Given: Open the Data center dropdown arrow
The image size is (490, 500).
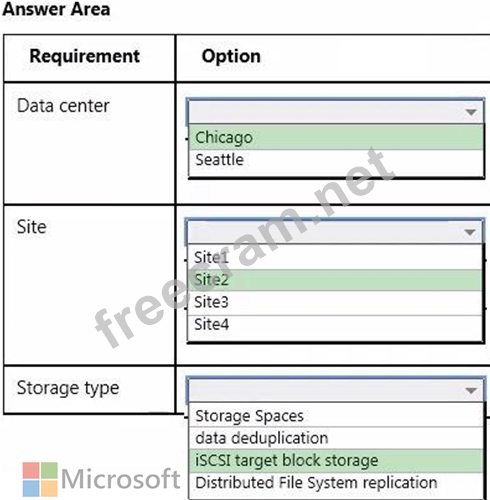Looking at the screenshot, I should pos(471,112).
